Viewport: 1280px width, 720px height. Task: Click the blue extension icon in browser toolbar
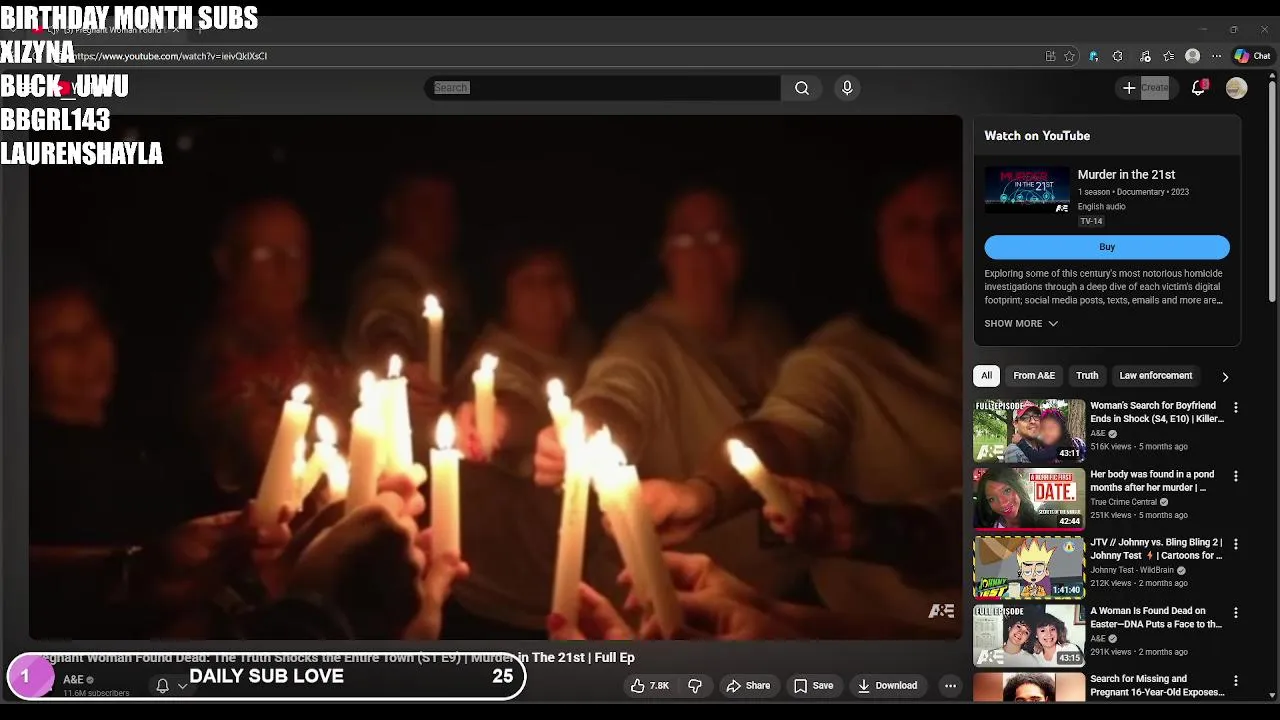pyautogui.click(x=1093, y=56)
